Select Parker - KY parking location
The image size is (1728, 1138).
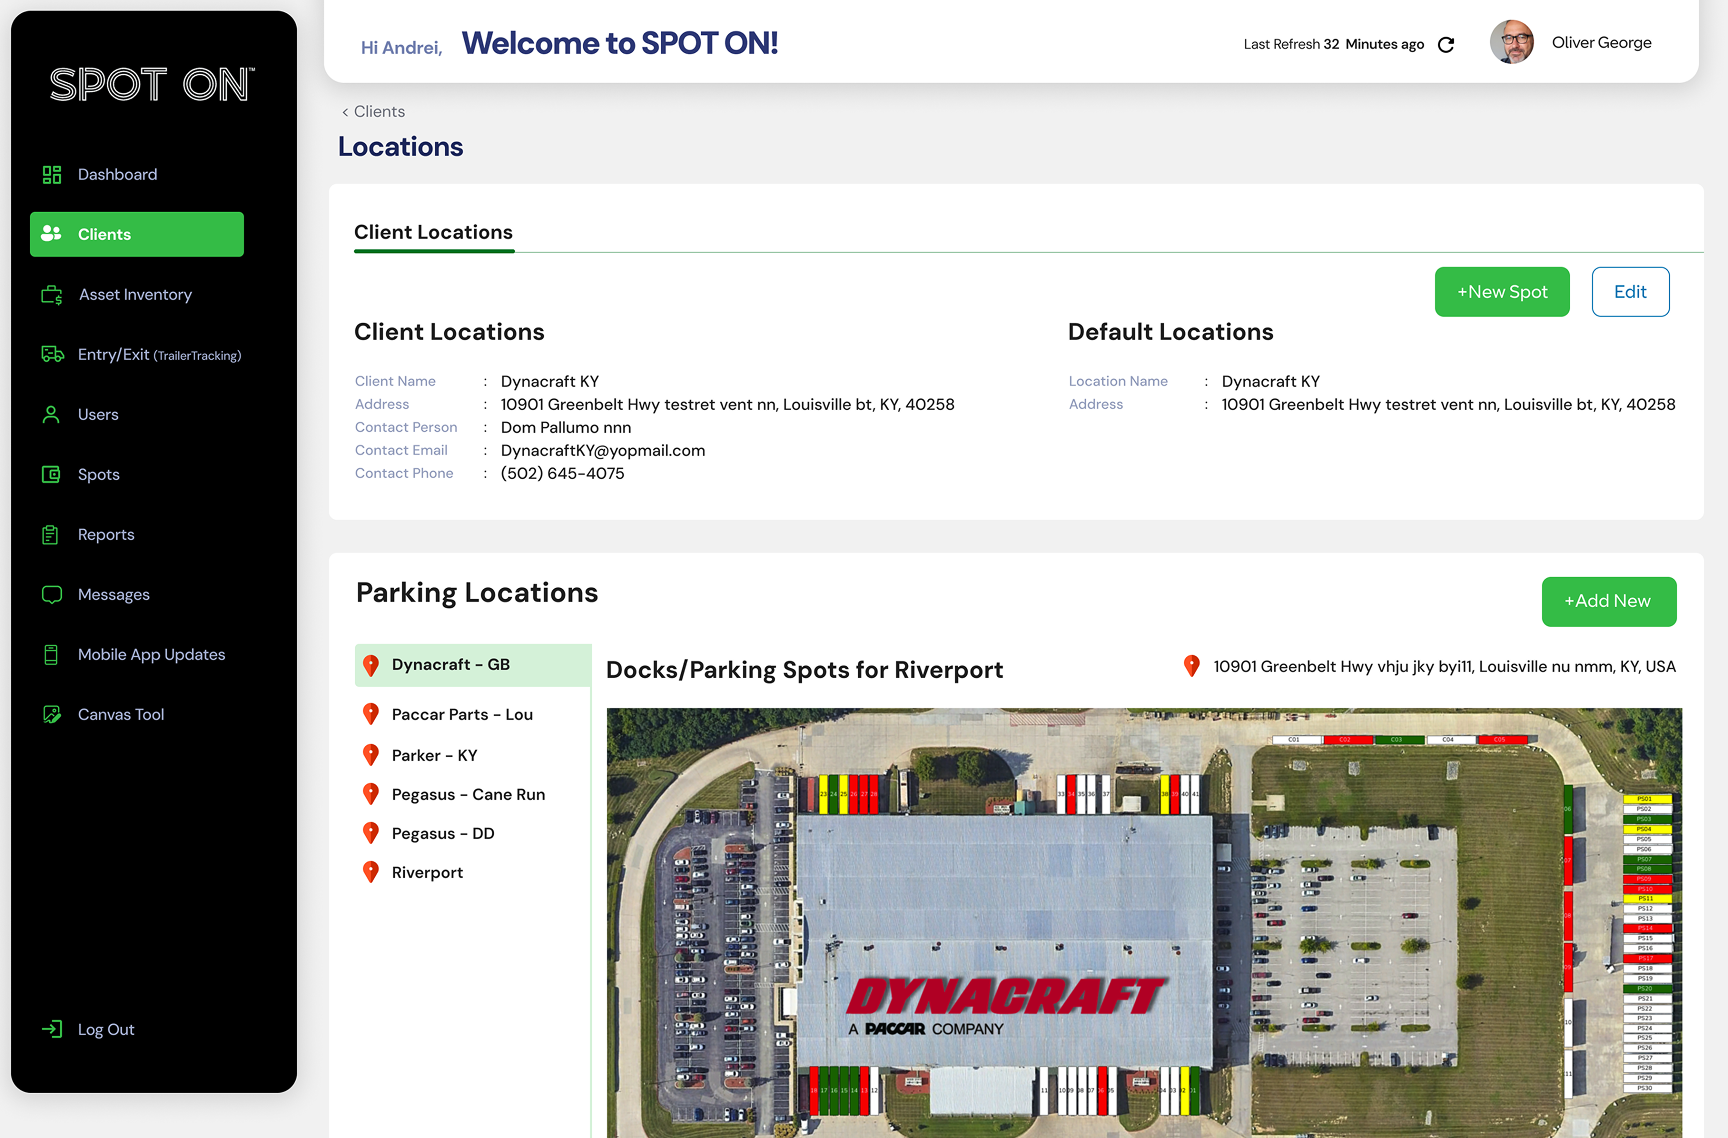click(434, 755)
